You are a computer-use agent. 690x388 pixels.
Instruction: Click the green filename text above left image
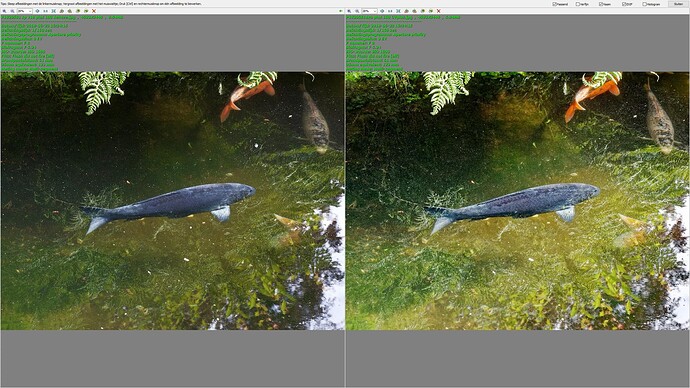tap(62, 18)
